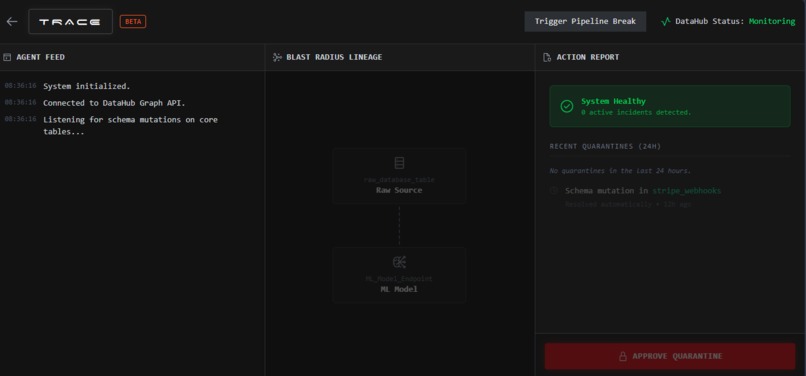This screenshot has height=376, width=806.
Task: Click DataHub Status label
Action: point(710,22)
